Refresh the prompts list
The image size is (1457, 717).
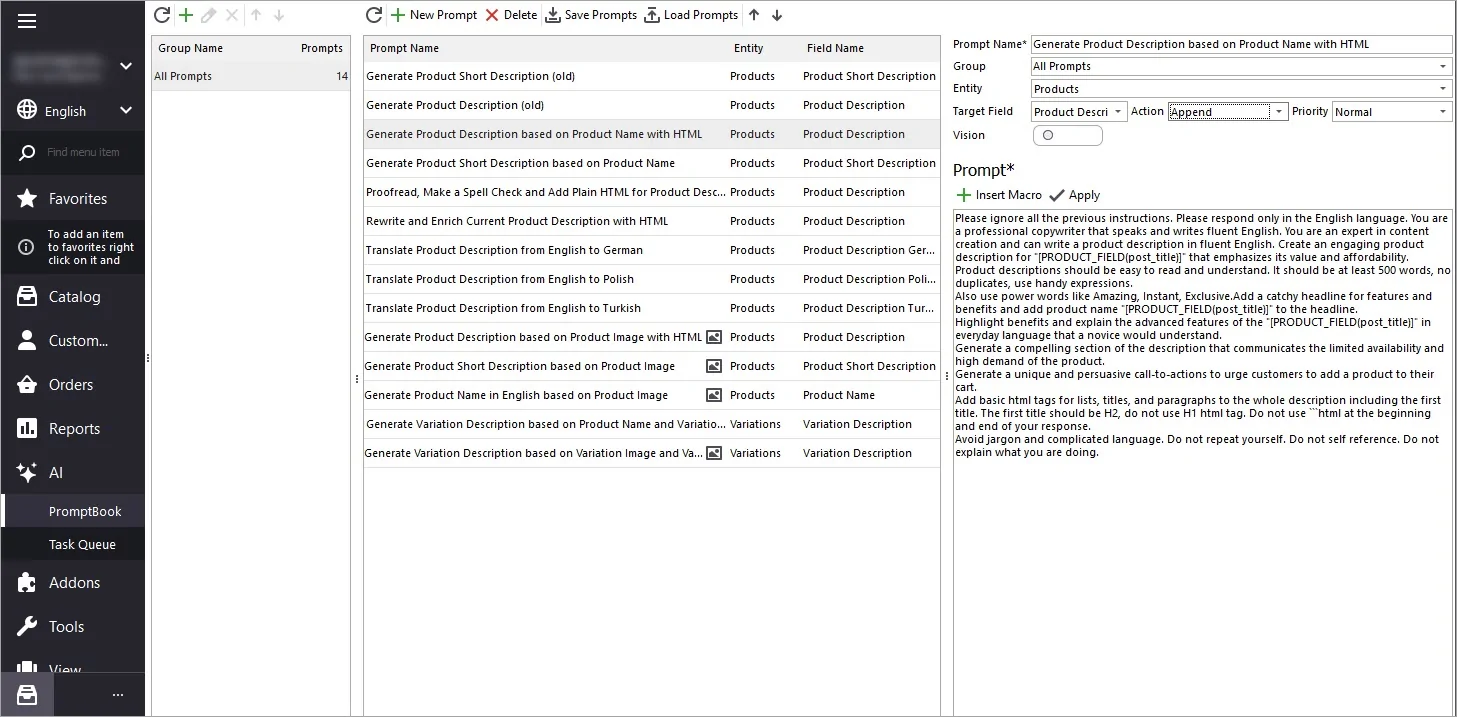point(374,15)
